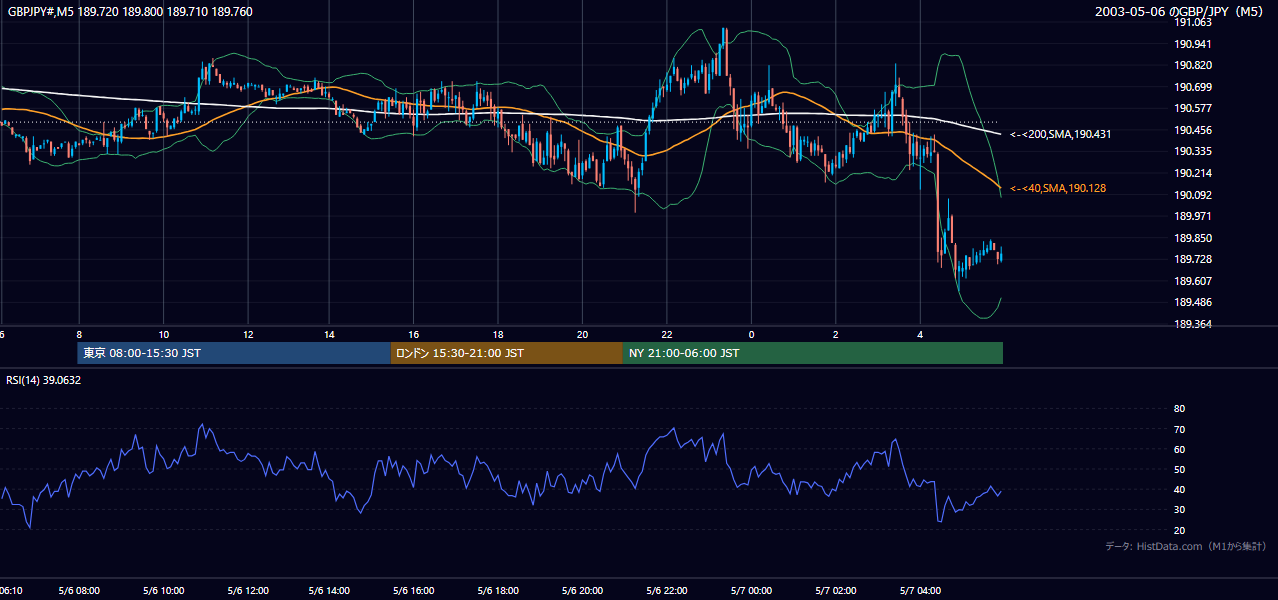
Task: Click the 5/7 04:00 bottom time label
Action: 920,591
